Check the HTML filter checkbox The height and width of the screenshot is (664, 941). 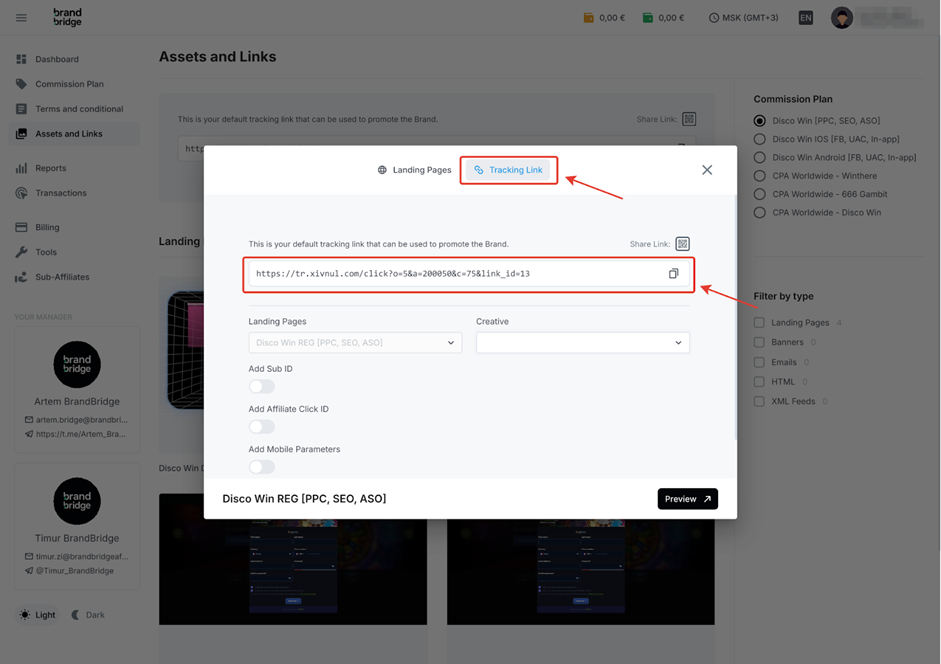759,382
